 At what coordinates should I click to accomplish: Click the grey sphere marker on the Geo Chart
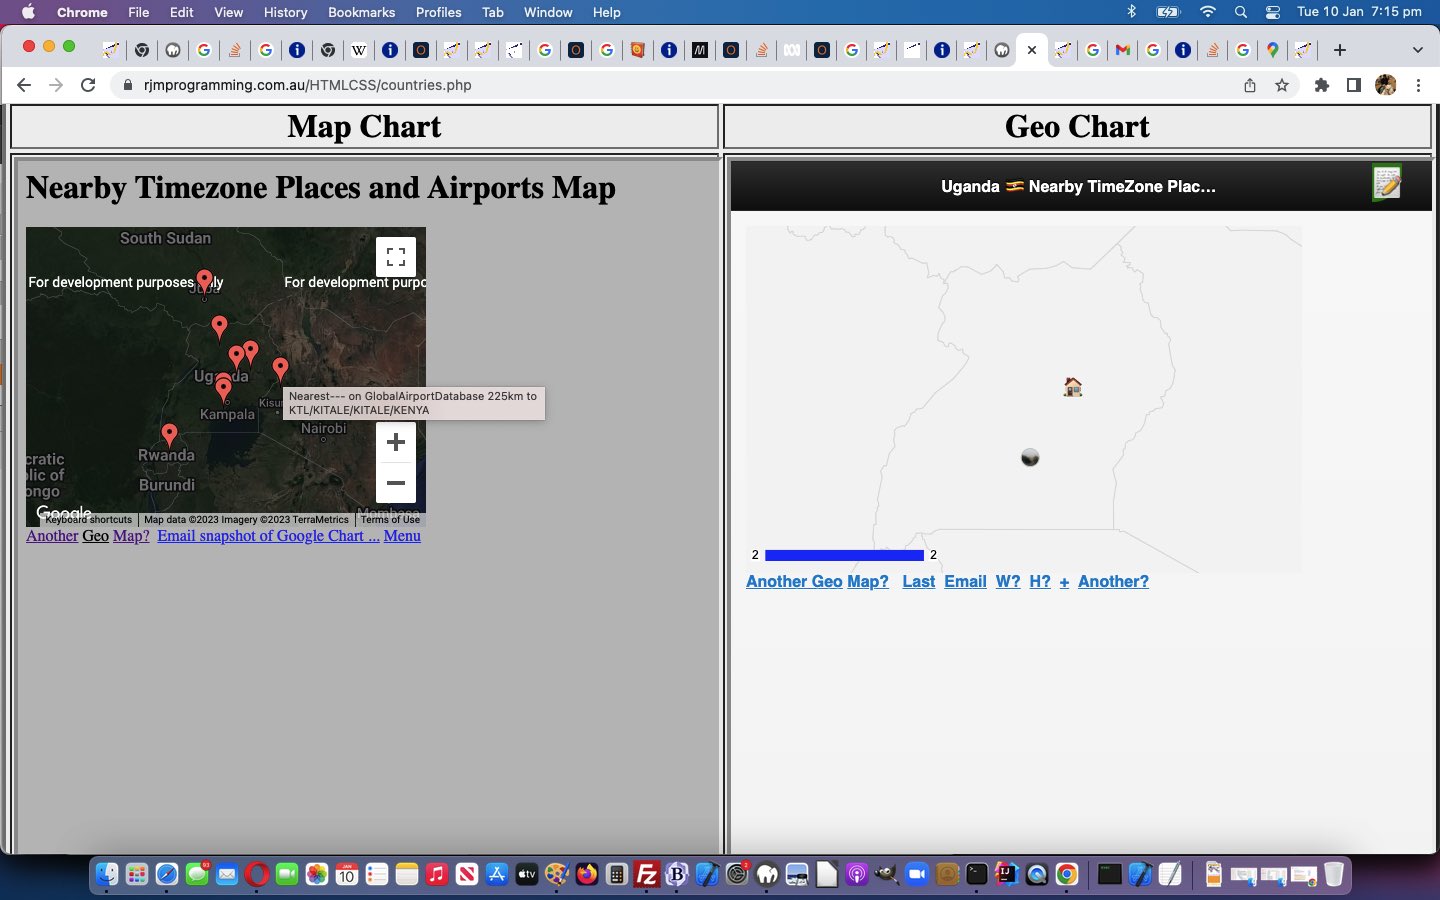click(x=1030, y=457)
